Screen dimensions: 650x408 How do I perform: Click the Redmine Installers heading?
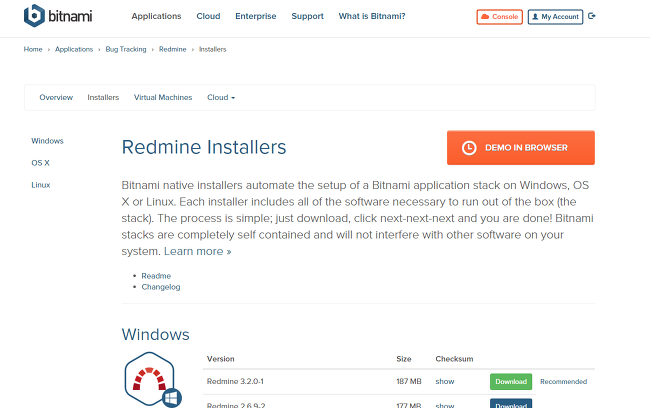point(204,147)
